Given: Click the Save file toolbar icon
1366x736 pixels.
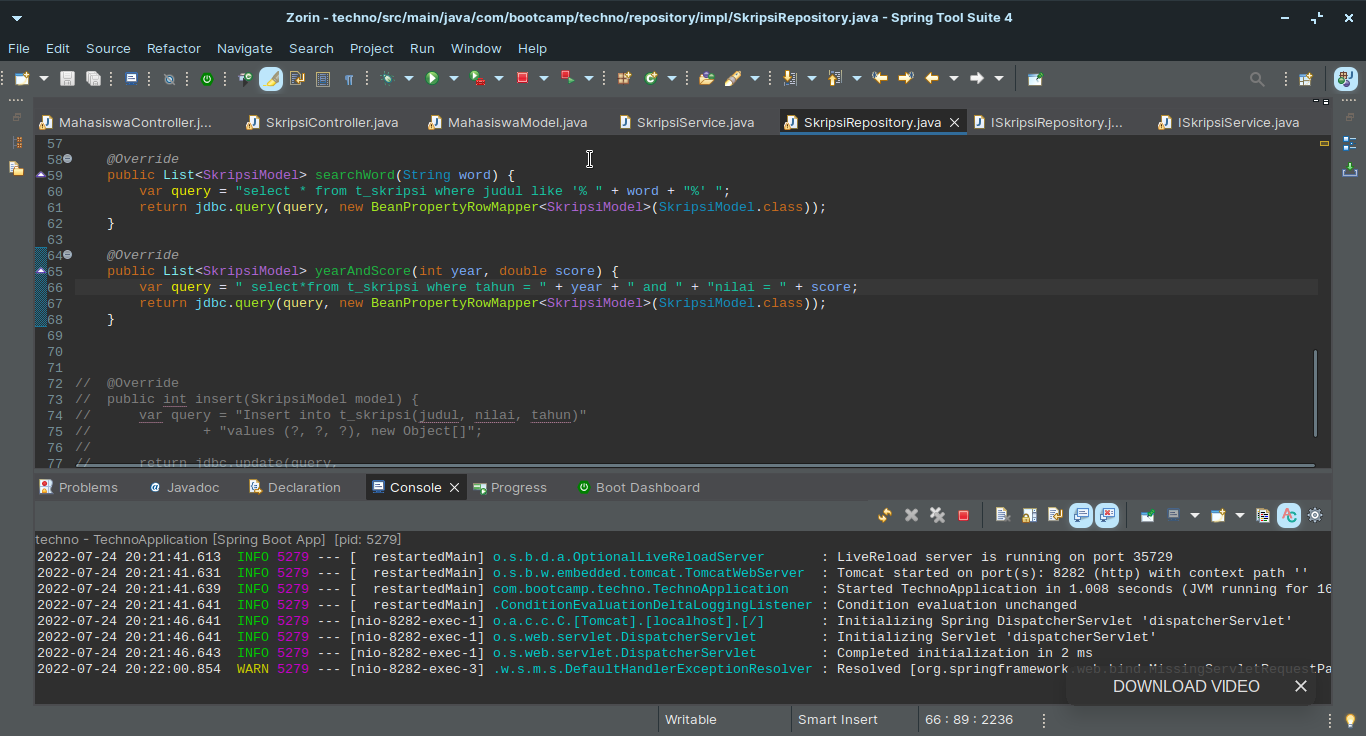Looking at the screenshot, I should click(67, 78).
